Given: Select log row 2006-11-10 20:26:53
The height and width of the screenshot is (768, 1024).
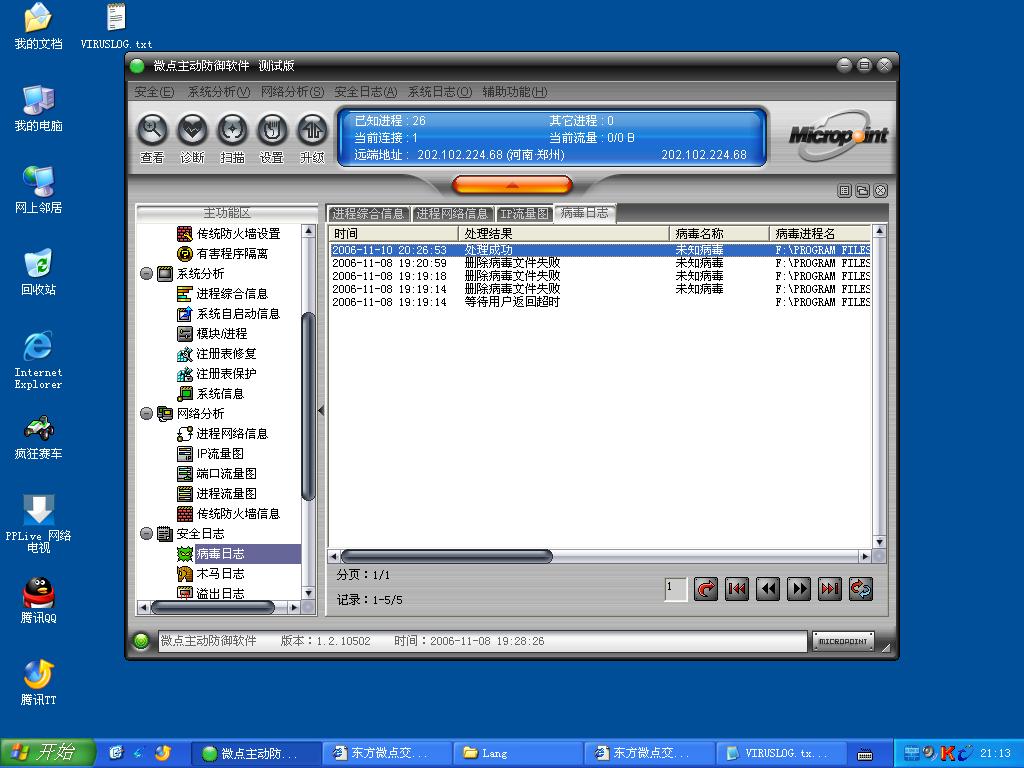Looking at the screenshot, I should point(600,250).
